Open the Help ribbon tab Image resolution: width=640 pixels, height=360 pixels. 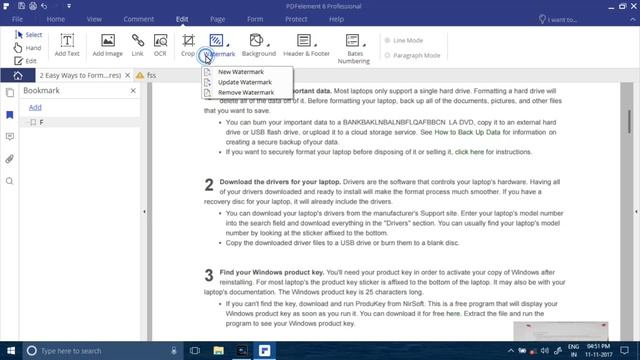(336, 19)
